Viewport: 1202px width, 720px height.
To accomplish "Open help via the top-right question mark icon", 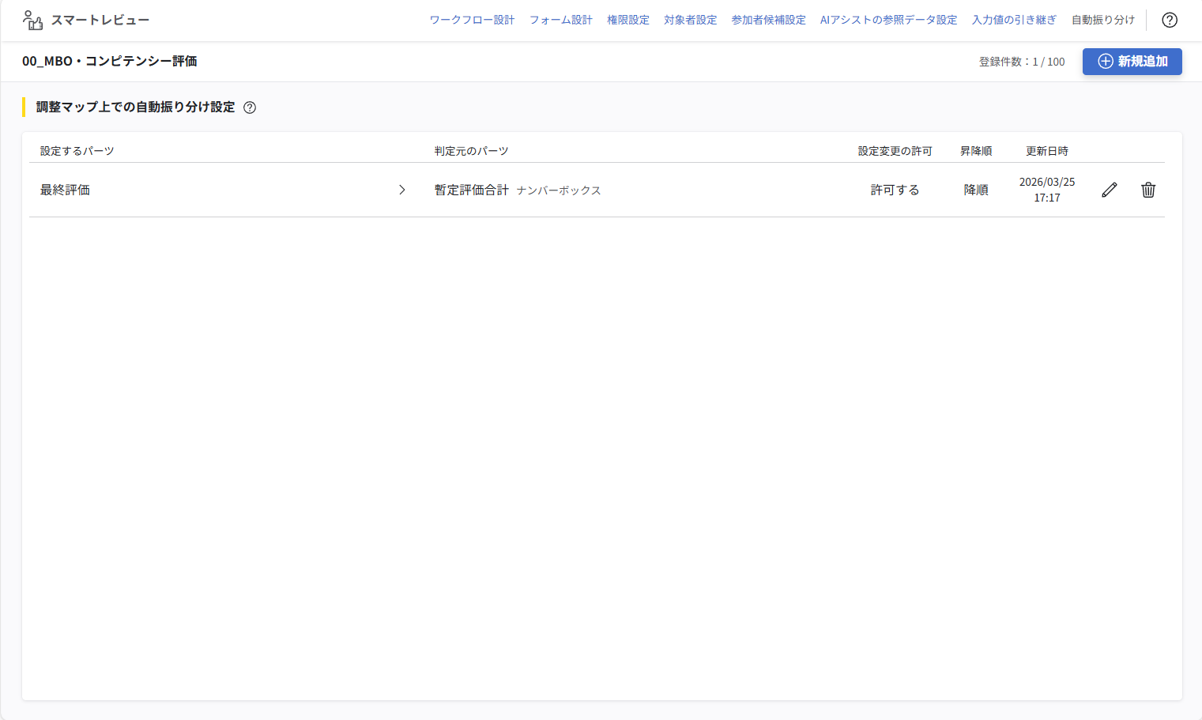I will (x=1169, y=19).
